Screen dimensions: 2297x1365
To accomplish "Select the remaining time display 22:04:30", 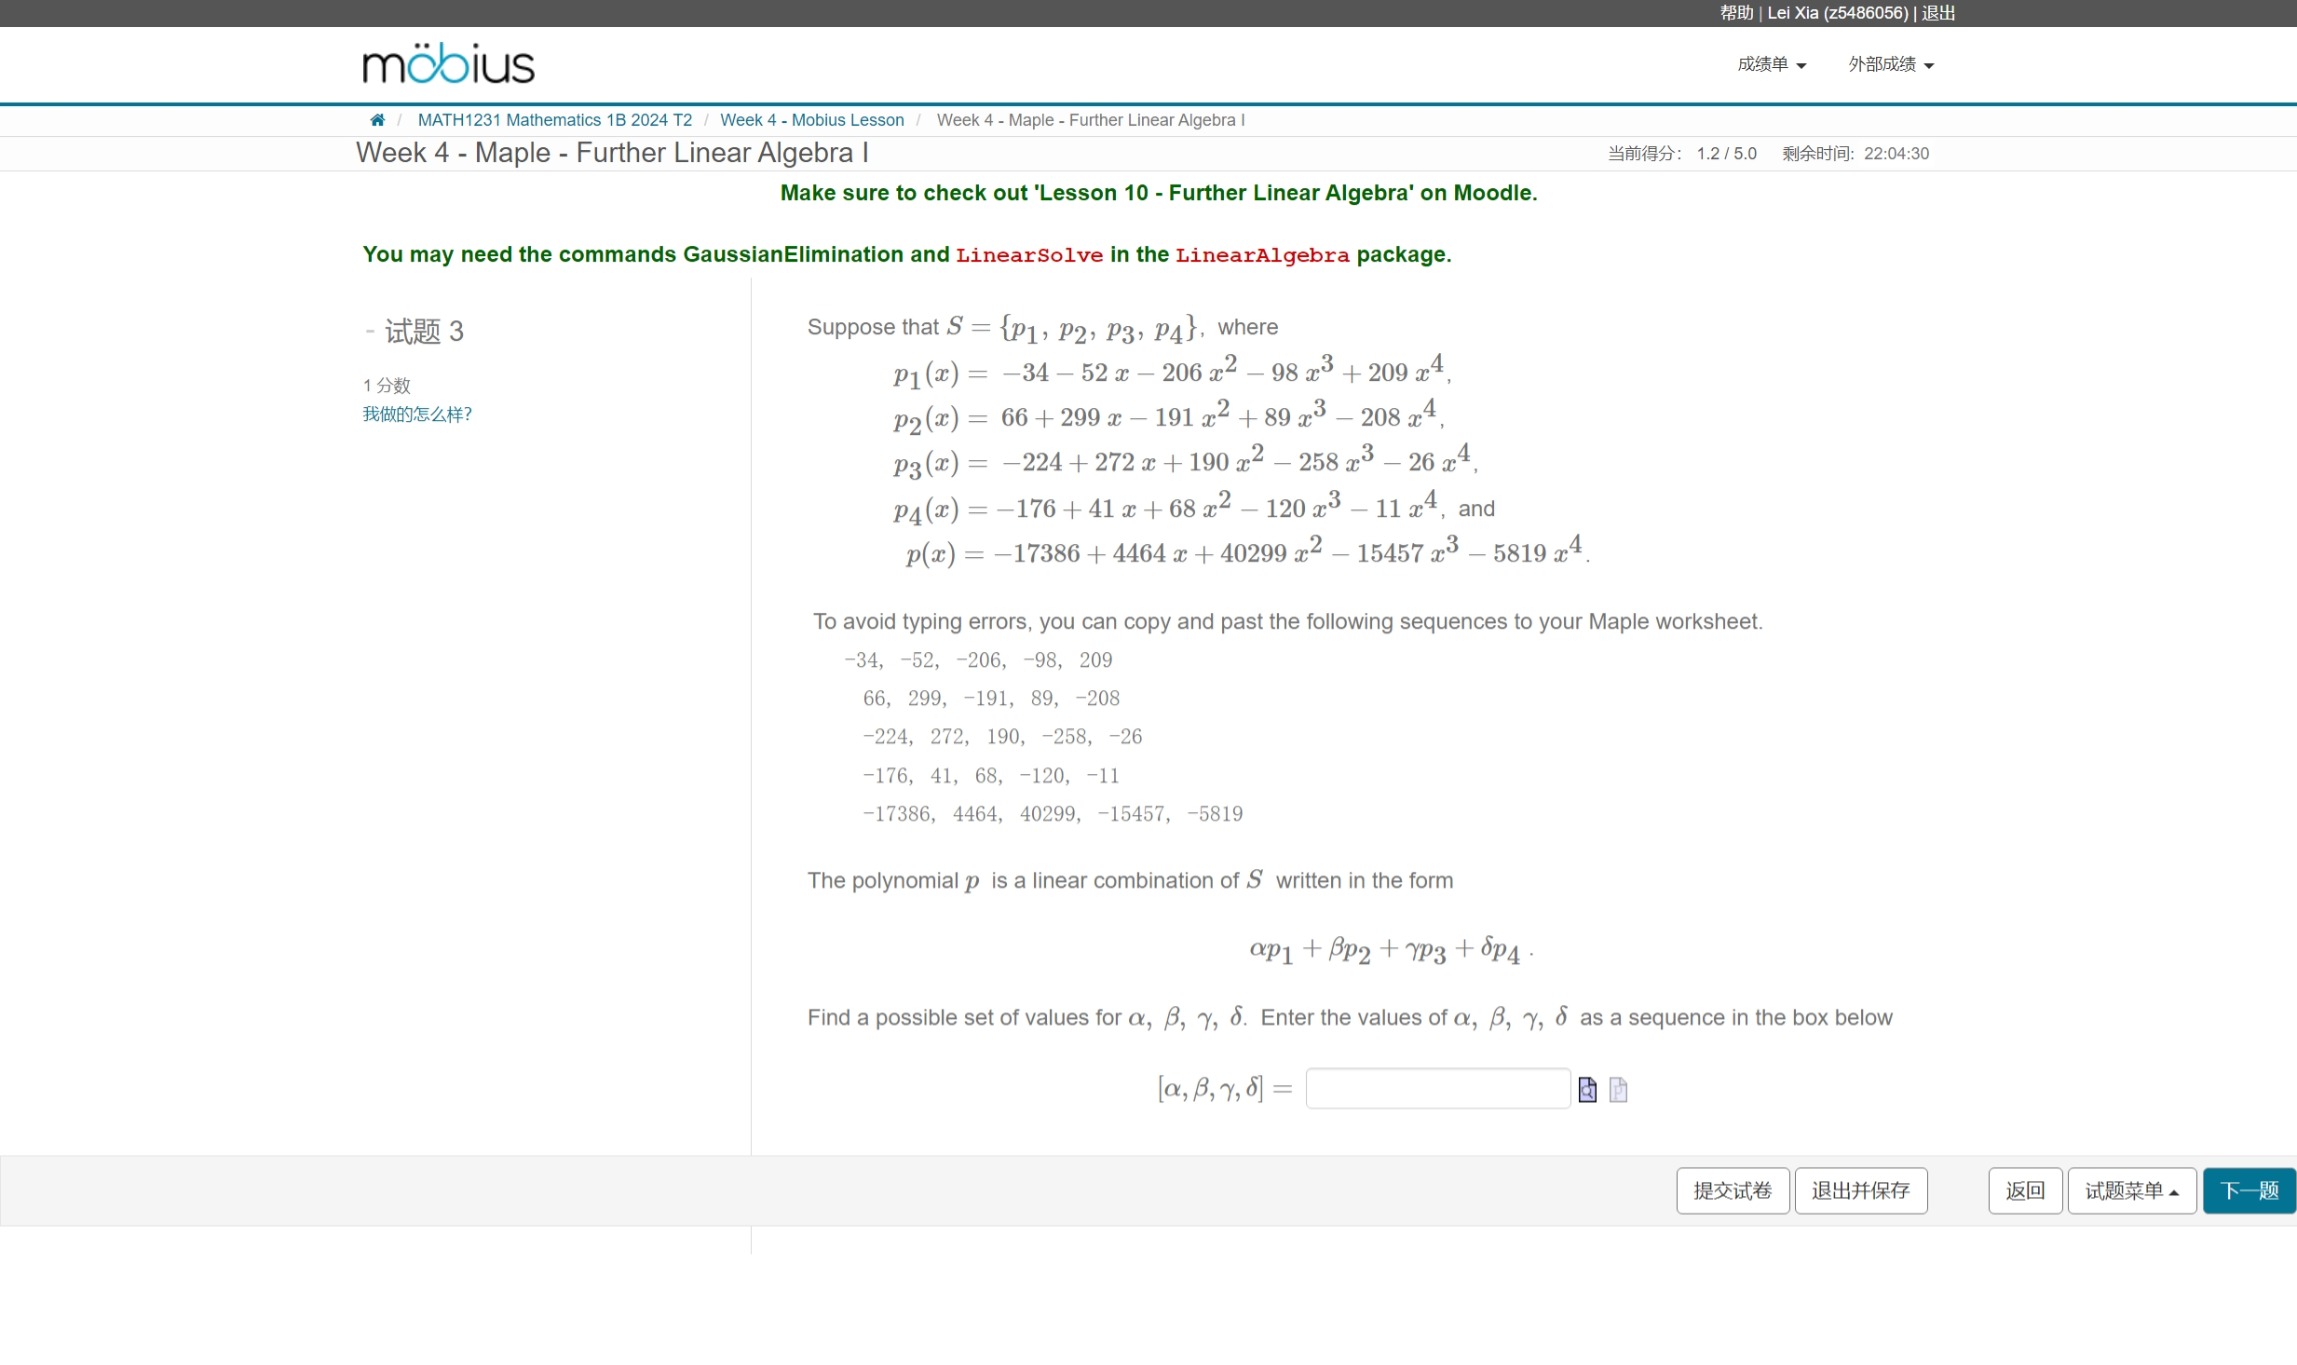I will pos(1896,153).
